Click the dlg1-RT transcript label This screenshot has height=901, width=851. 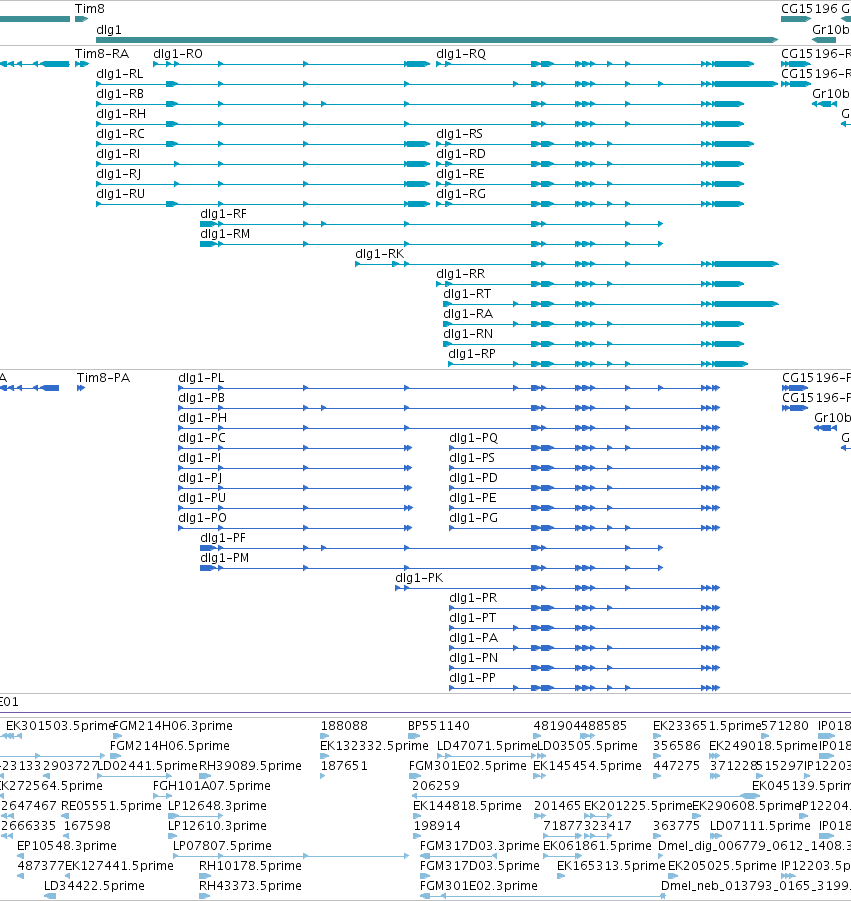point(467,294)
